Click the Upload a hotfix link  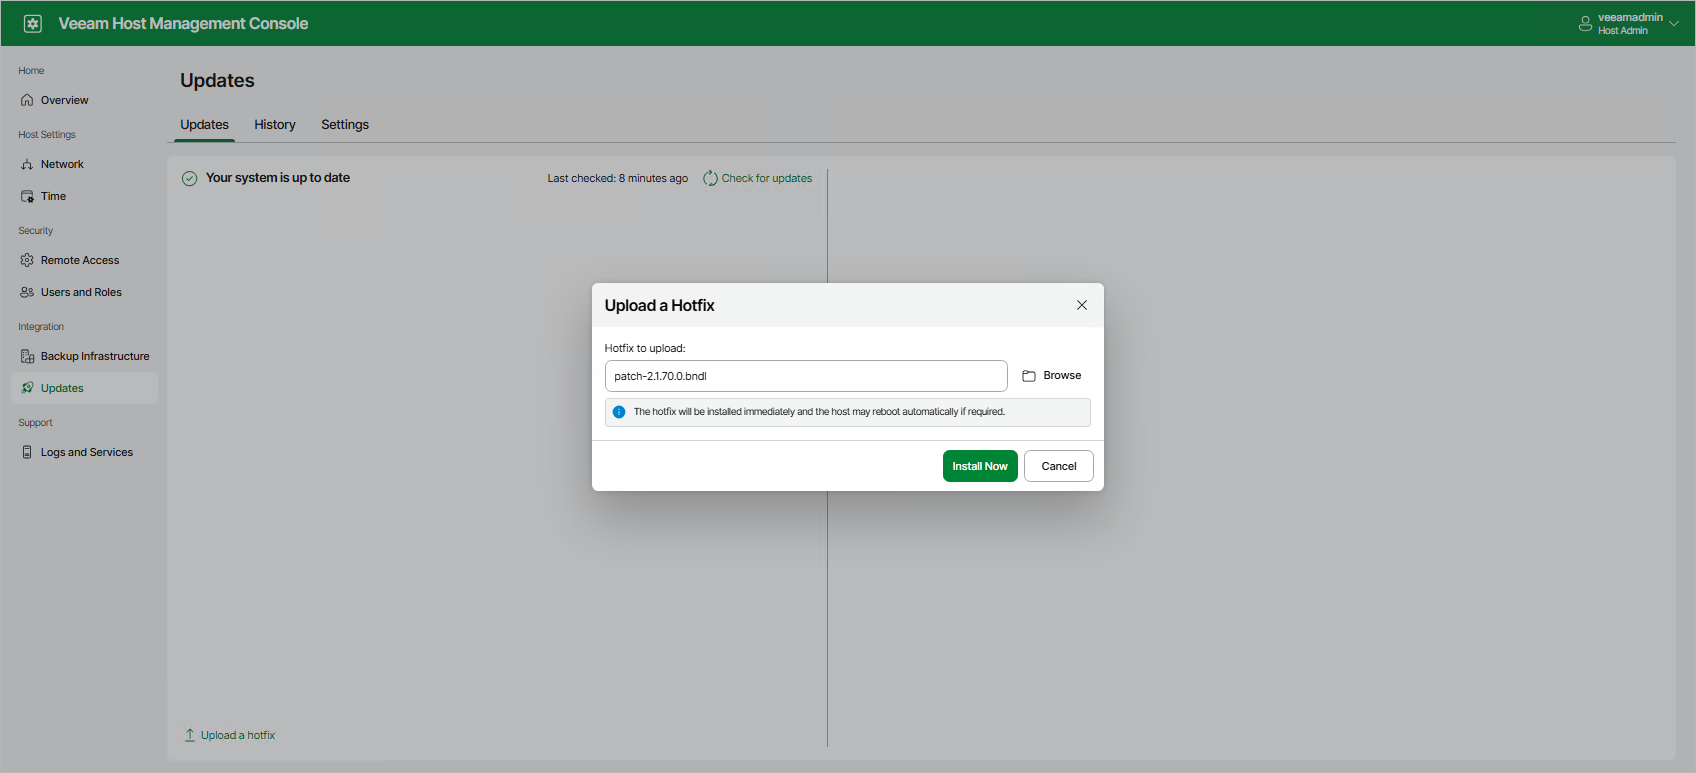pyautogui.click(x=238, y=735)
